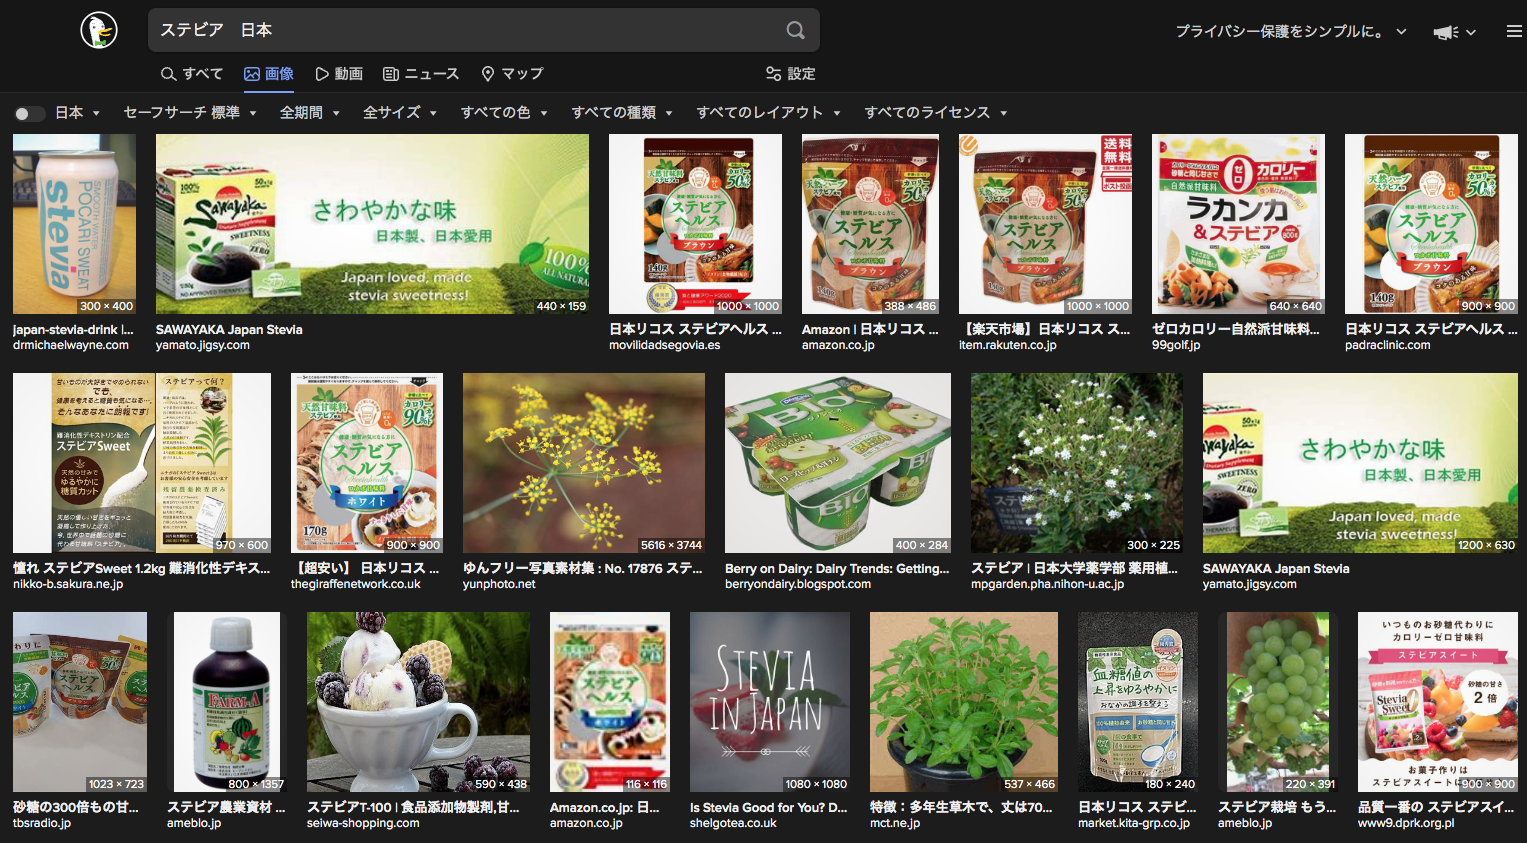Open the すべての色 color filter dropdown
1527x843 pixels.
[x=504, y=113]
